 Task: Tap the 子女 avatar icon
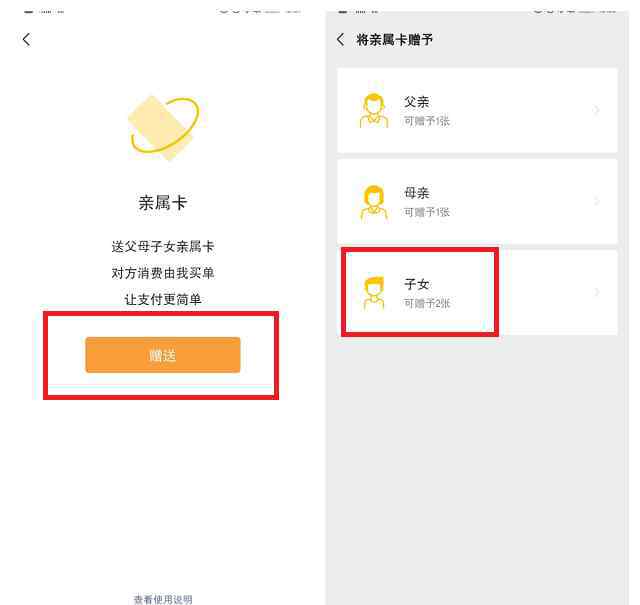(x=374, y=293)
